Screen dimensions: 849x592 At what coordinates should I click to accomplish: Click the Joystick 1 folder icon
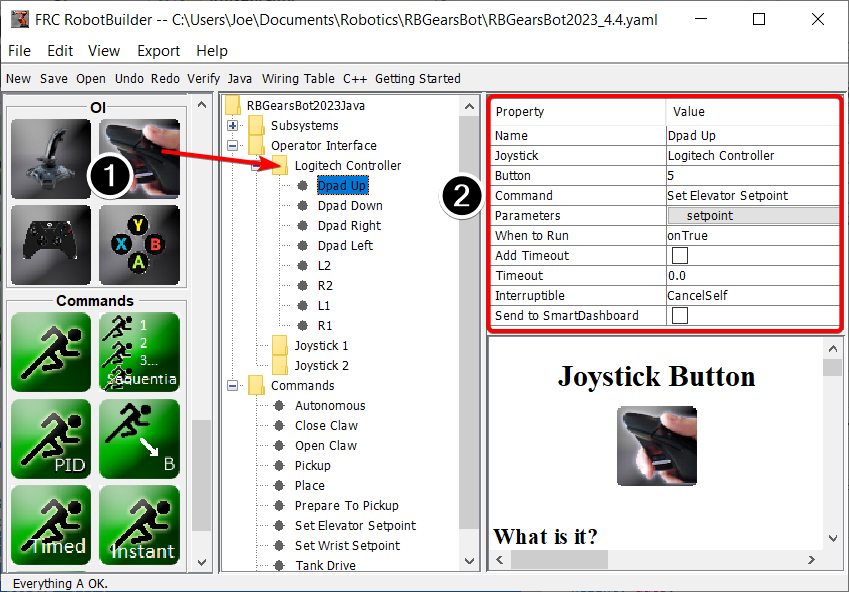click(x=280, y=346)
